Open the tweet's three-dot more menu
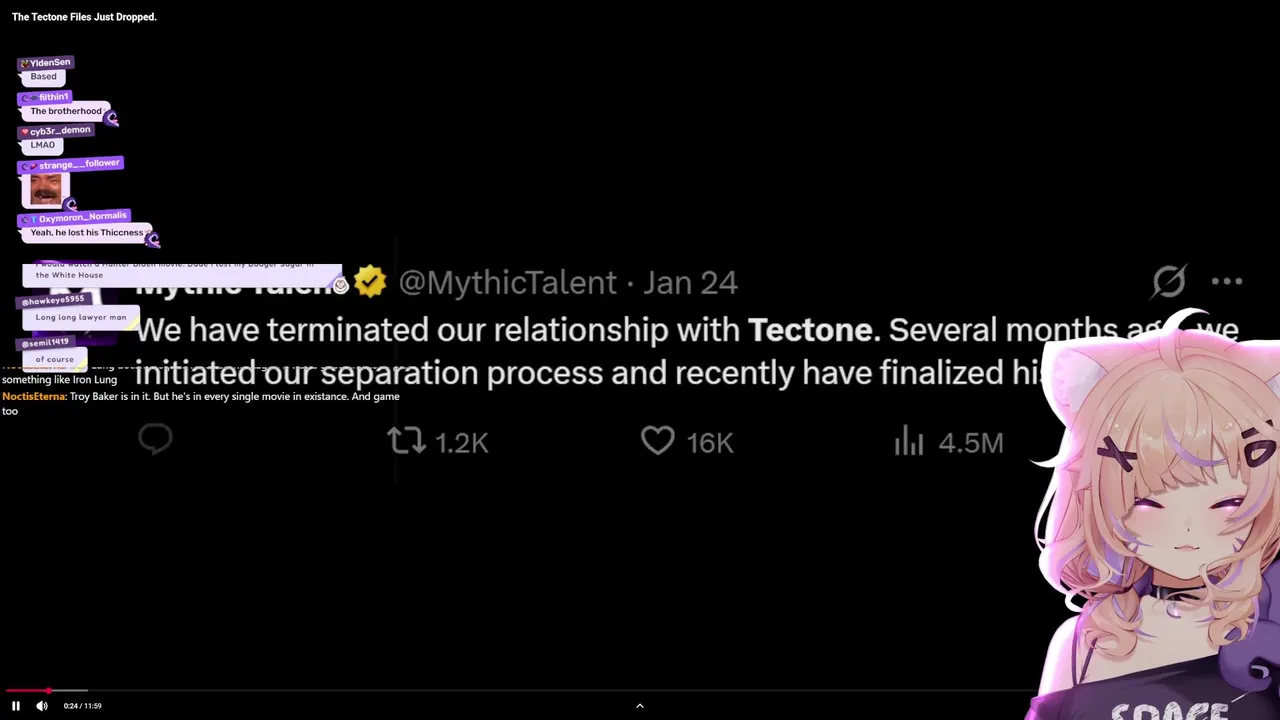The height and width of the screenshot is (720, 1280). click(1227, 282)
